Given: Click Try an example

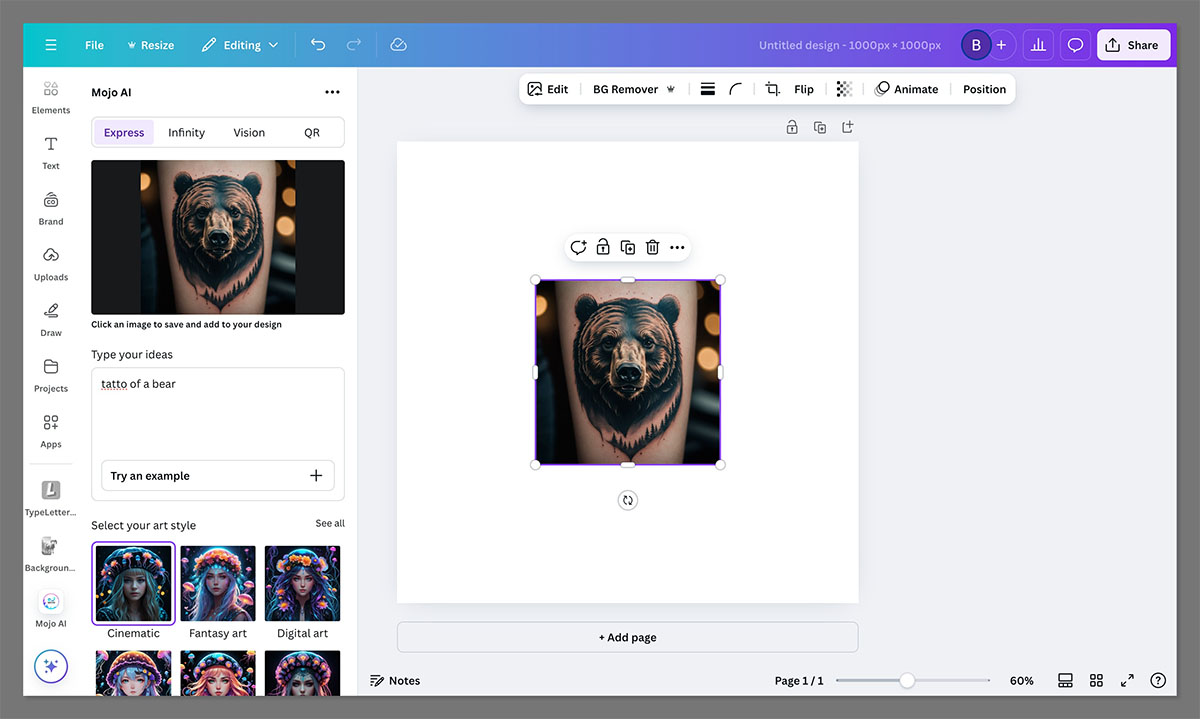Looking at the screenshot, I should pos(217,475).
